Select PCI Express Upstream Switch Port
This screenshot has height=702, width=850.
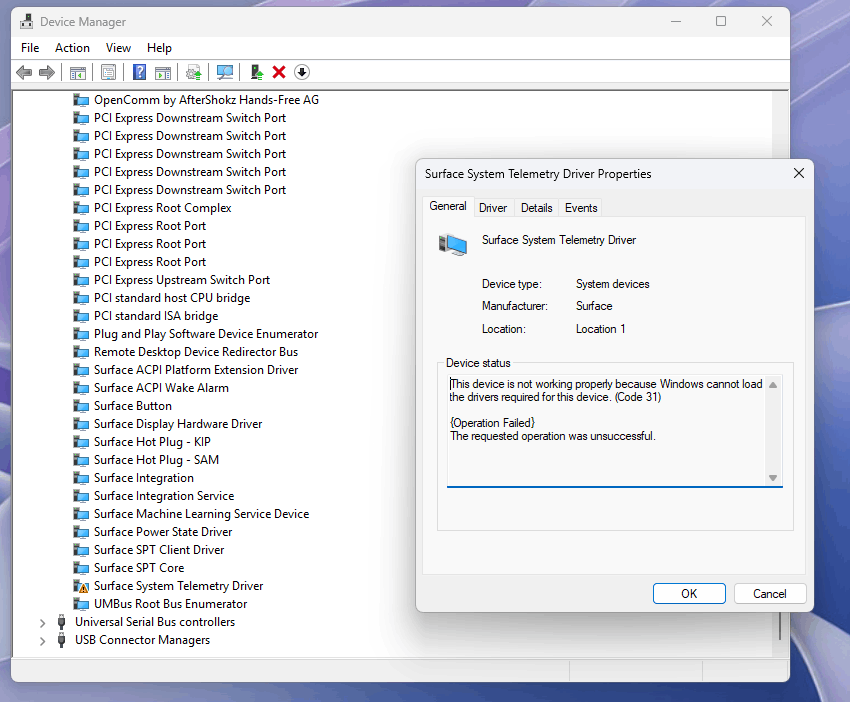pyautogui.click(x=182, y=280)
